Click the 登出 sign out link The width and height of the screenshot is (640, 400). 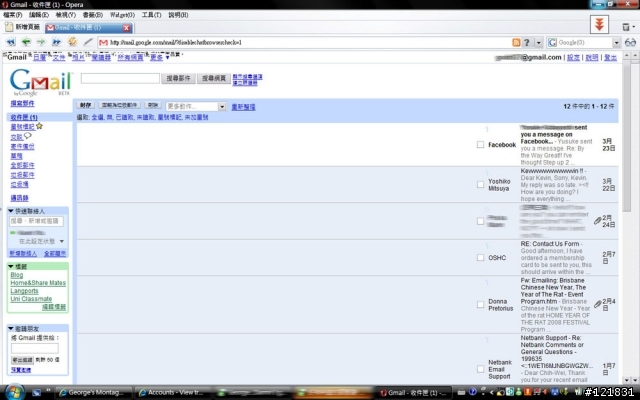point(610,58)
